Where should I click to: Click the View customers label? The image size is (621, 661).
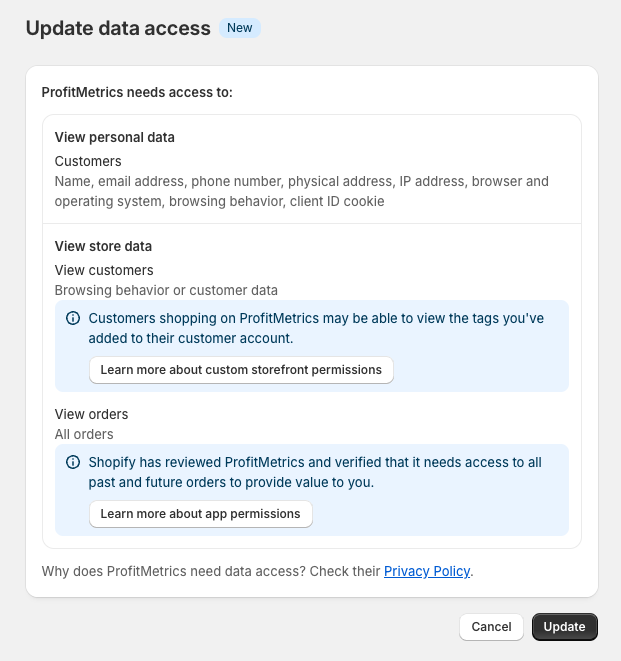(104, 270)
